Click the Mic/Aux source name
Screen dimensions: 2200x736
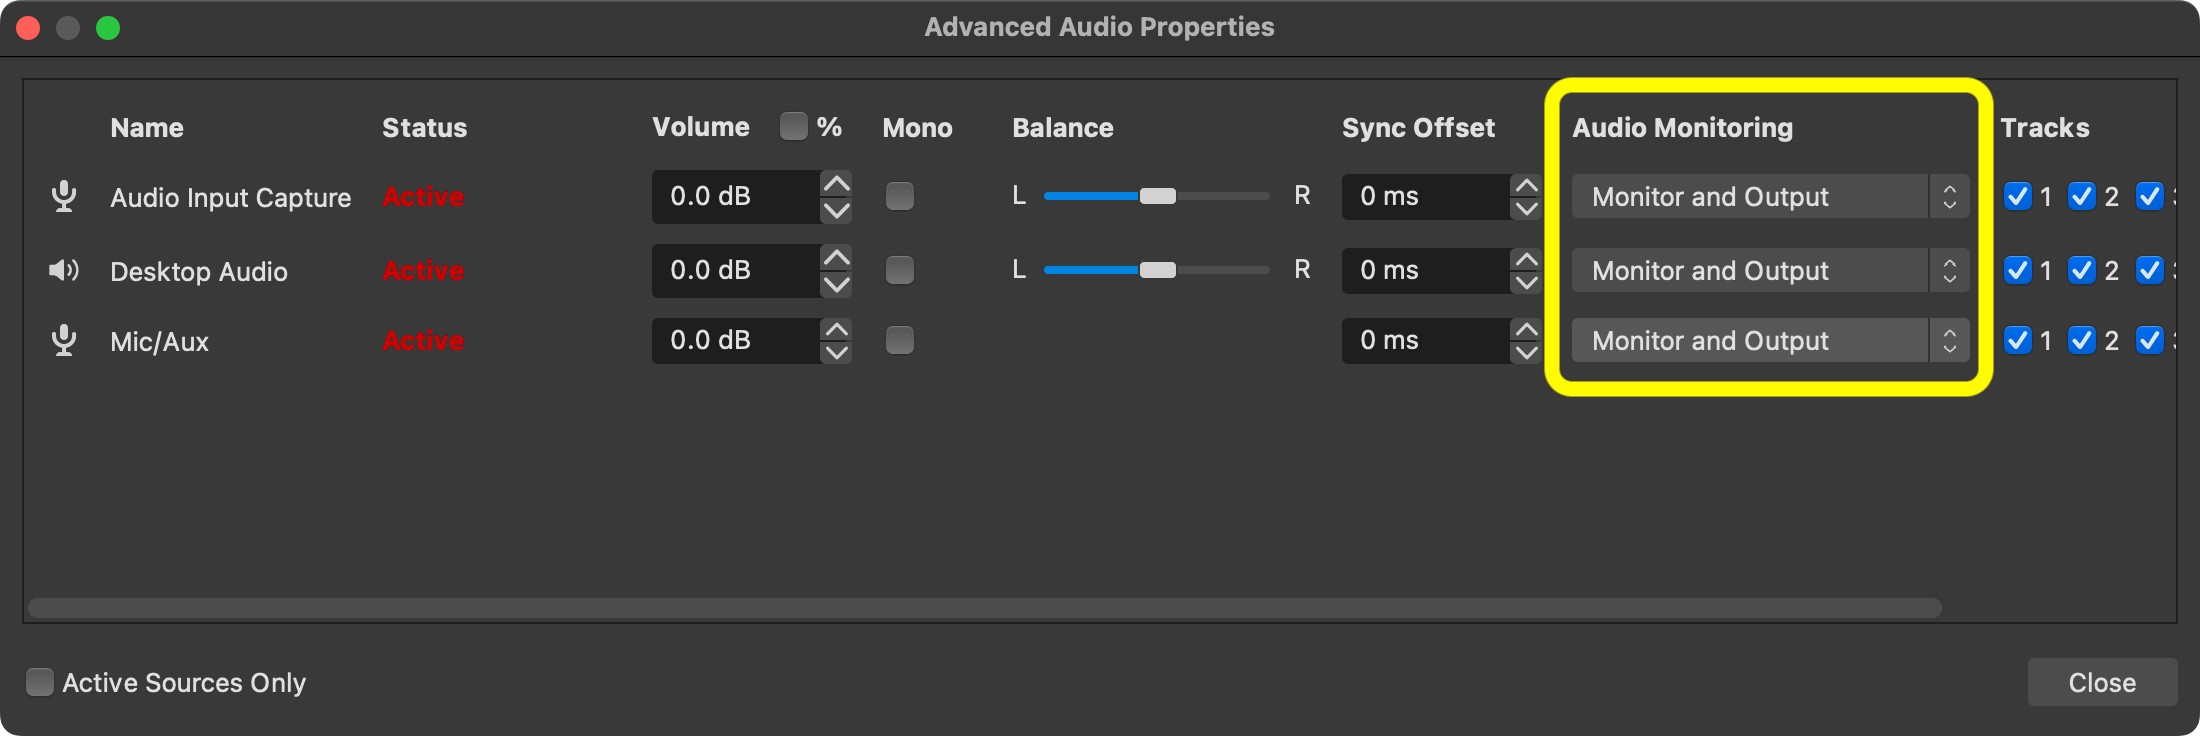click(160, 342)
